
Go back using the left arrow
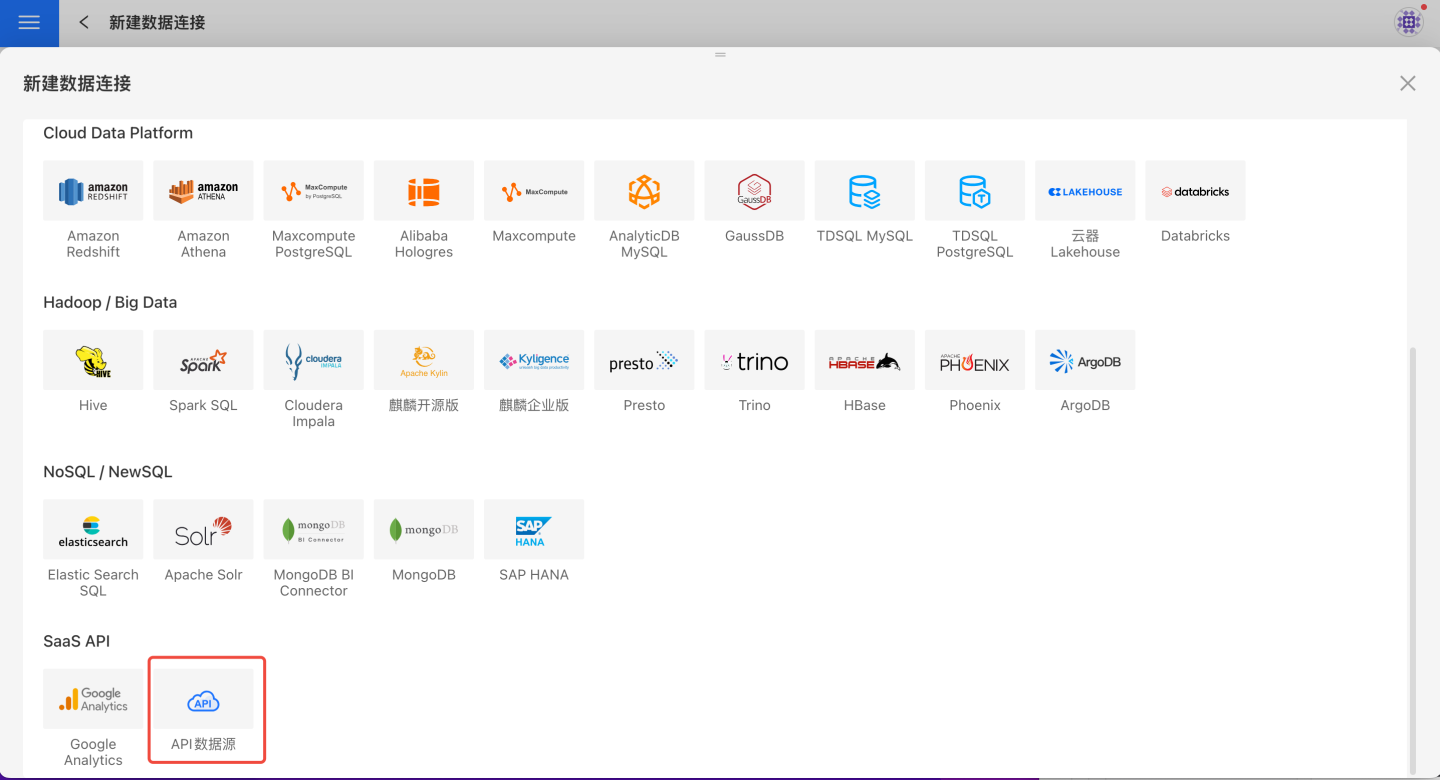point(84,23)
